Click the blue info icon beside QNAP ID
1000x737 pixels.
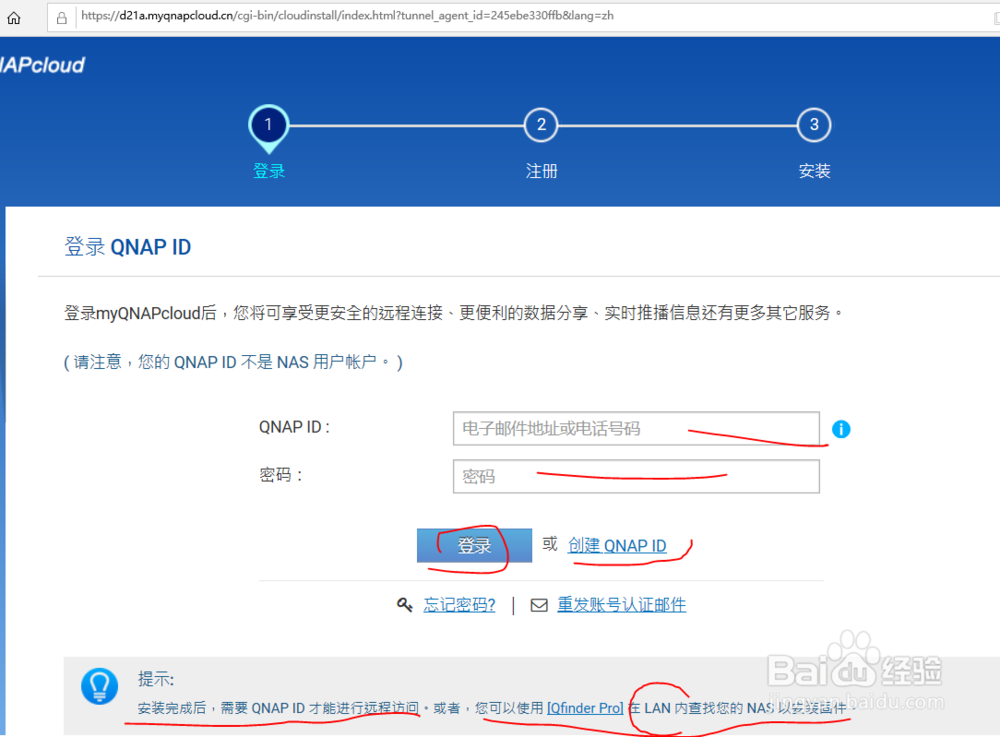(841, 429)
